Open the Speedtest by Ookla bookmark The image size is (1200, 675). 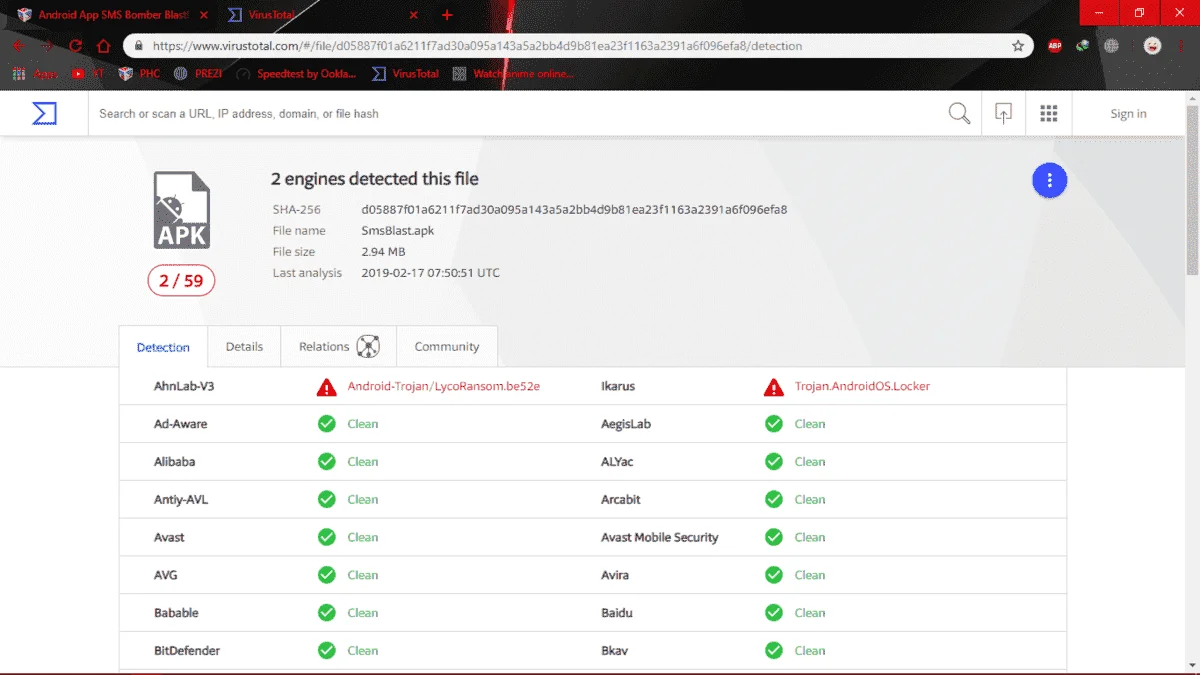(x=296, y=74)
